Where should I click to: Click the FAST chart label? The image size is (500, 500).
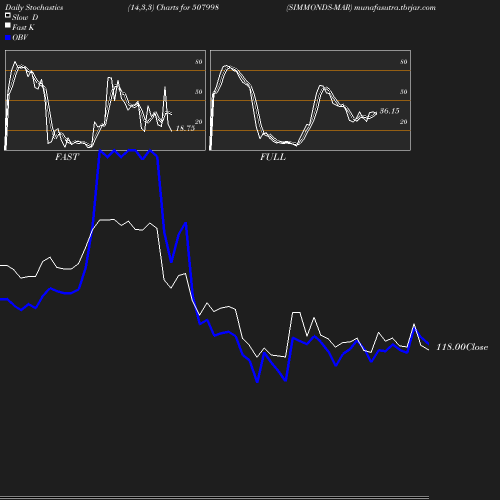(x=67, y=157)
